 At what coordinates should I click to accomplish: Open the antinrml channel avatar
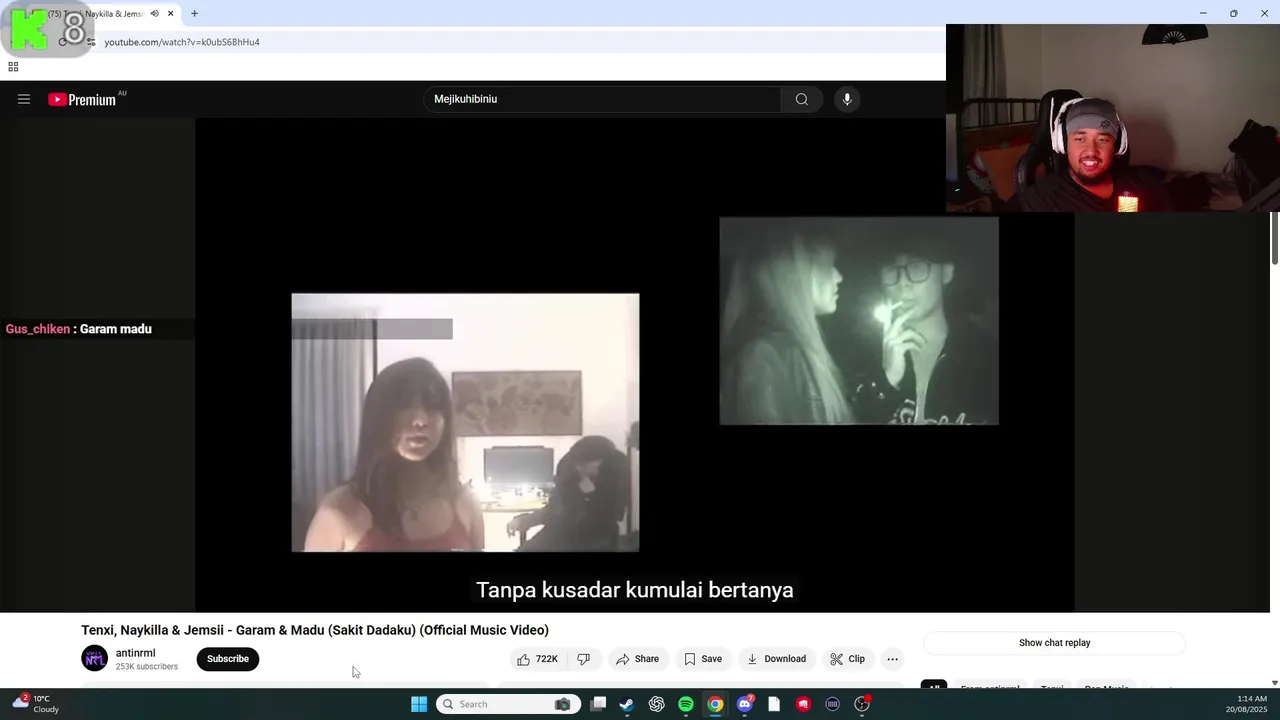coord(94,659)
